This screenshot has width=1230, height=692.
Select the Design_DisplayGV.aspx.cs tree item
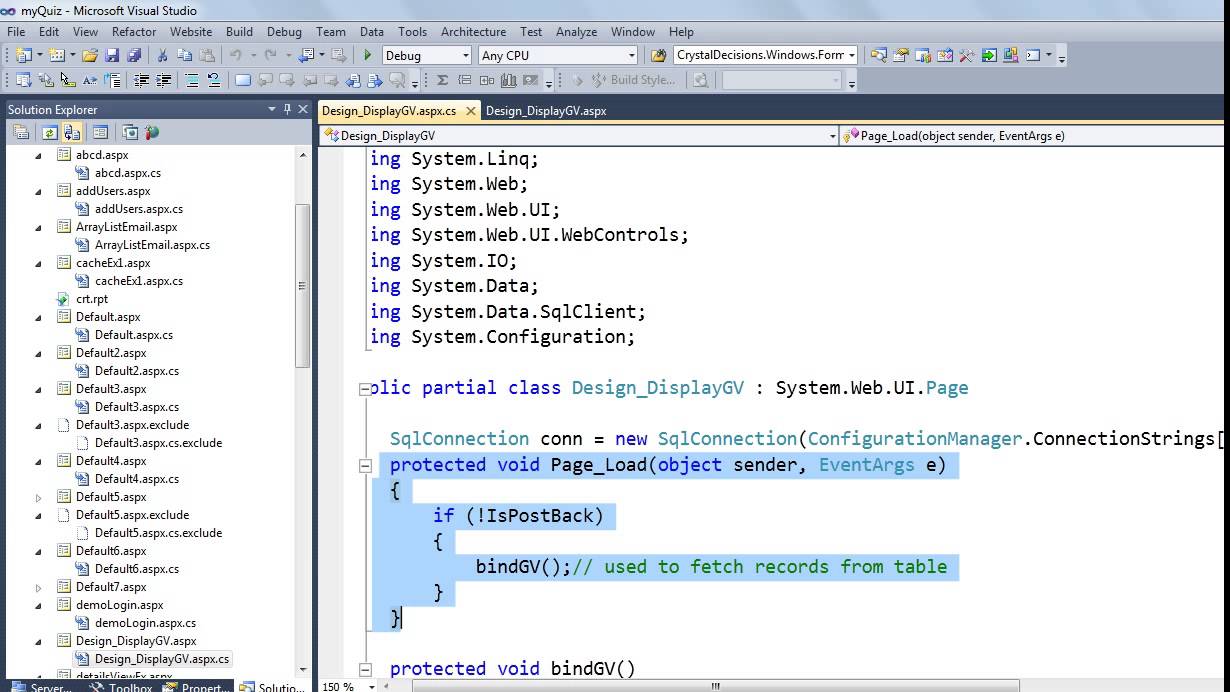click(x=162, y=659)
